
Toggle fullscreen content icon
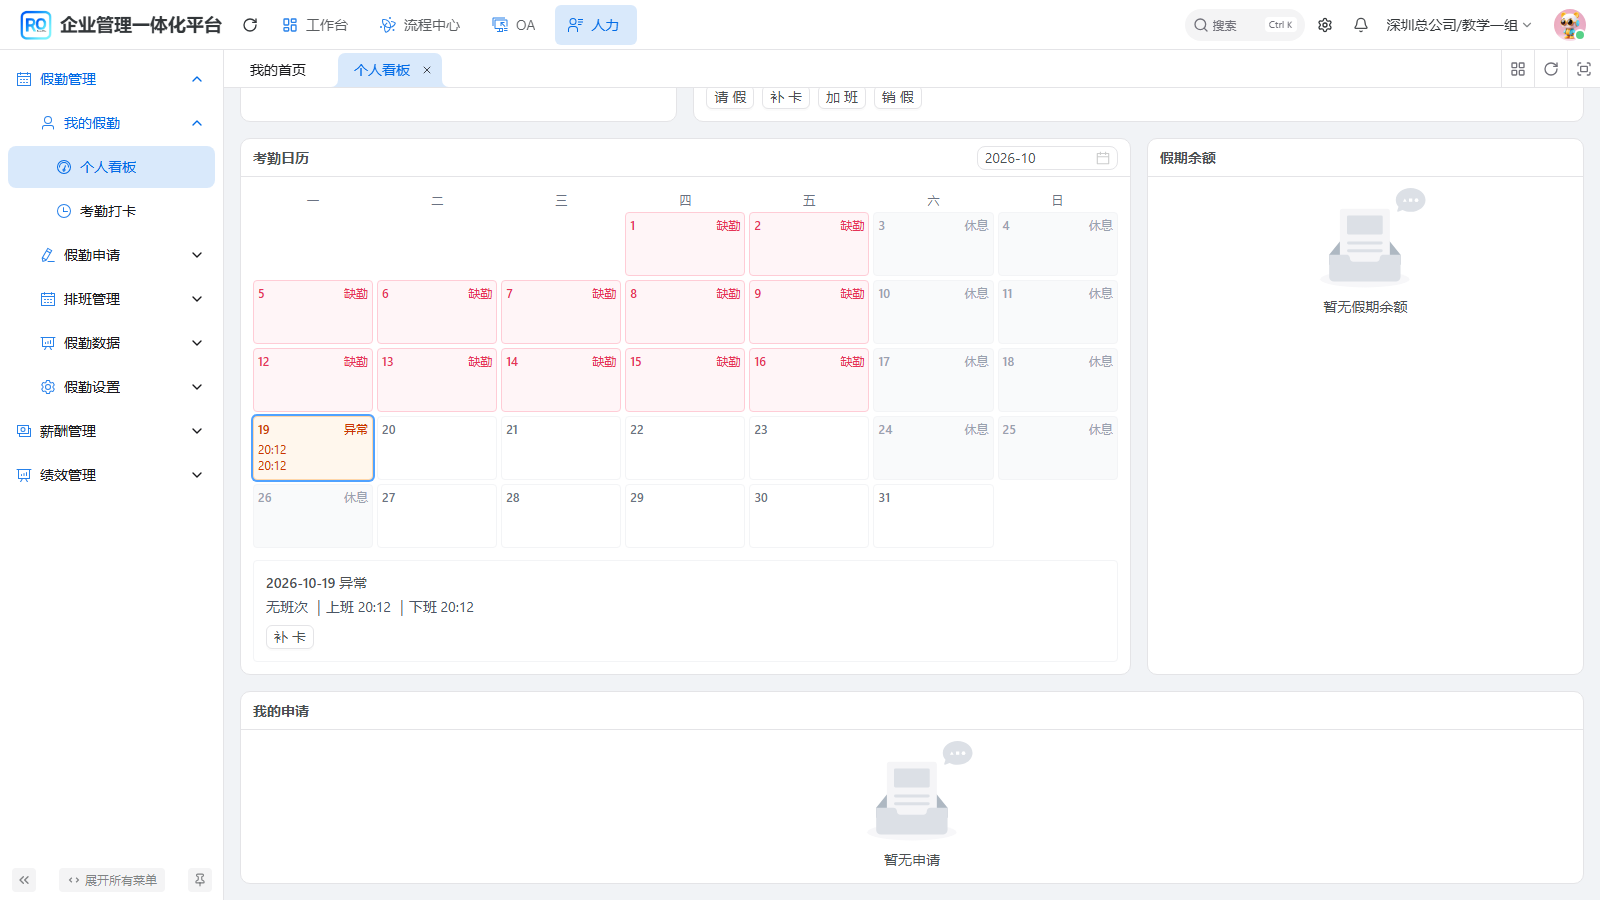coord(1584,69)
